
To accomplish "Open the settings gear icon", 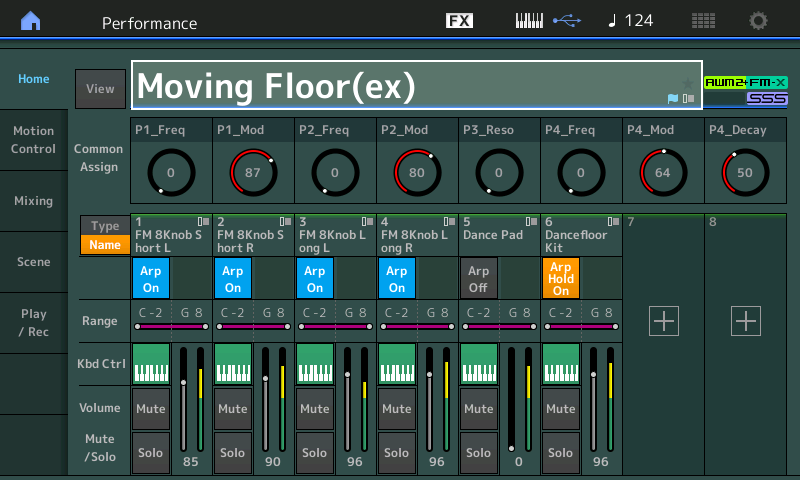I will coord(759,21).
